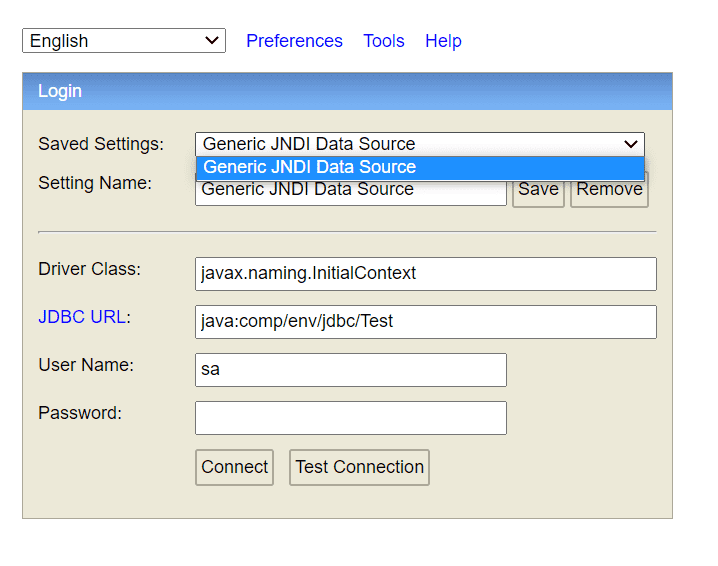Image resolution: width=718 pixels, height=566 pixels.
Task: Click the Driver Class label text
Action: (x=90, y=269)
